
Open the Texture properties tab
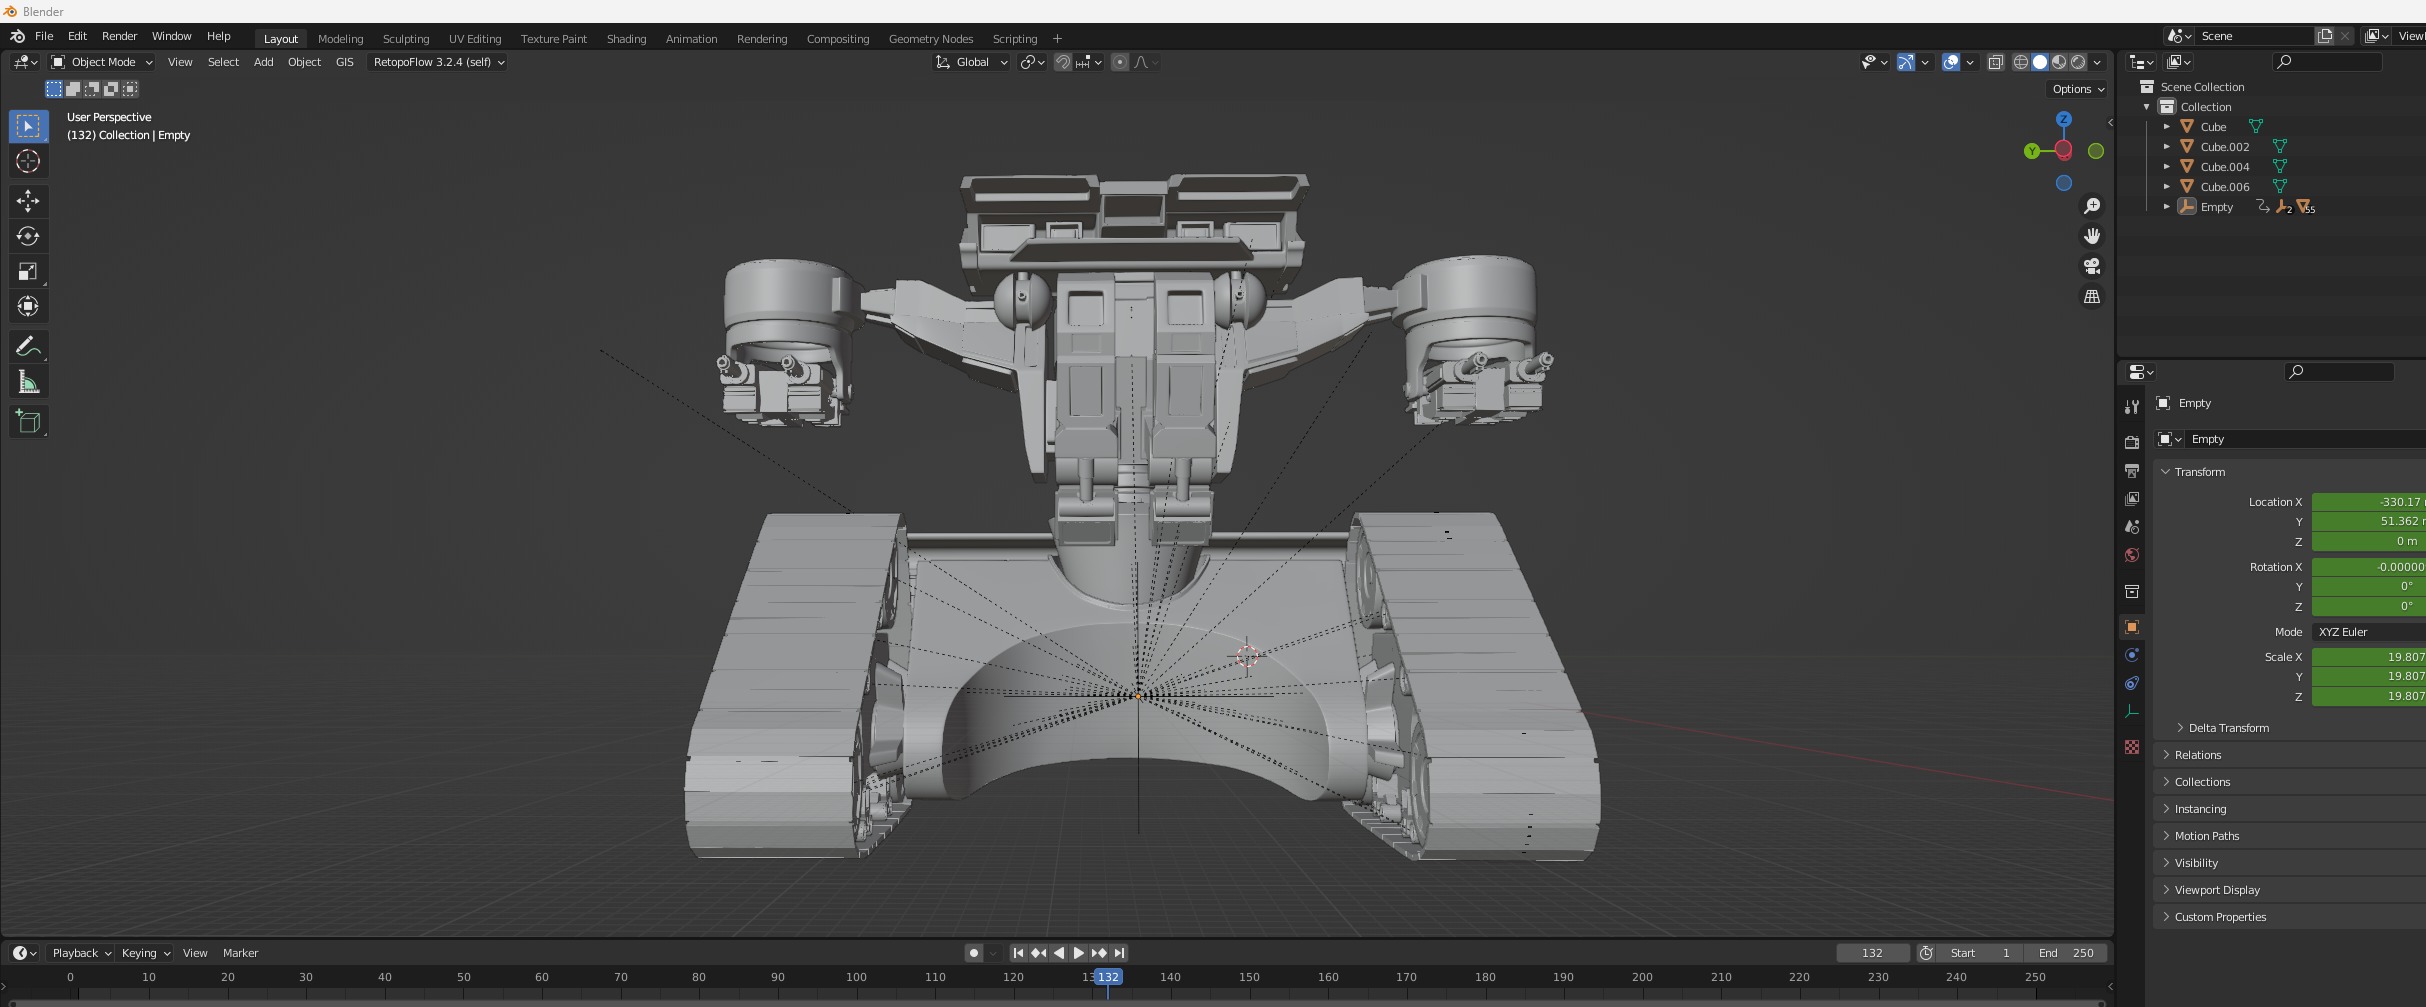tap(2132, 747)
